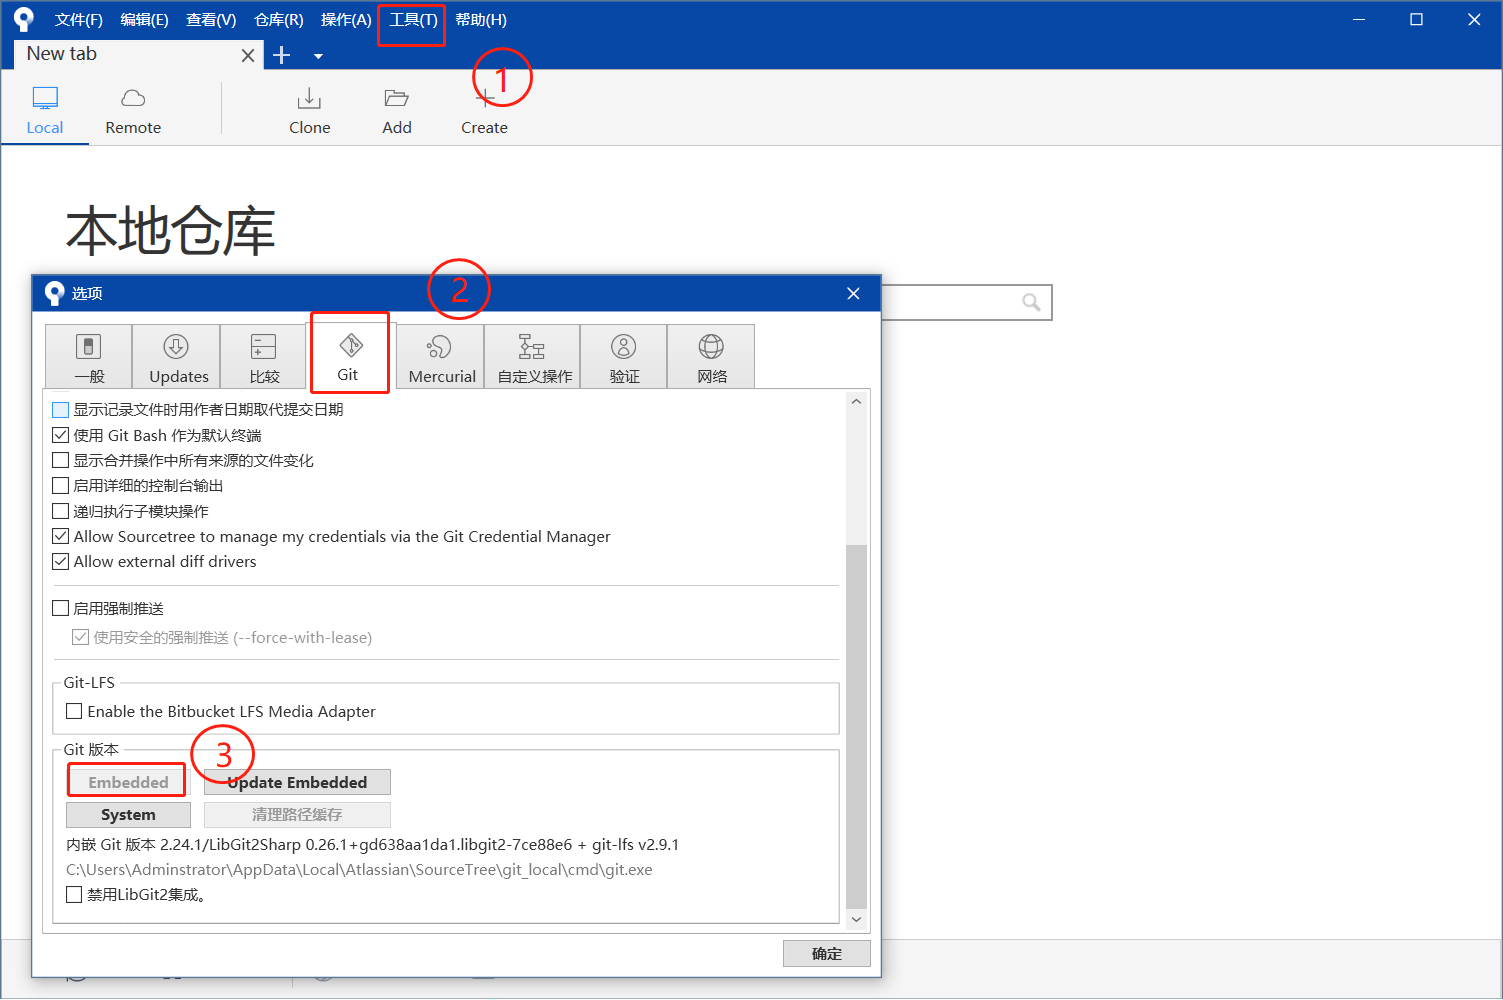
Task: Open the 网络 network settings panel
Action: tap(711, 355)
